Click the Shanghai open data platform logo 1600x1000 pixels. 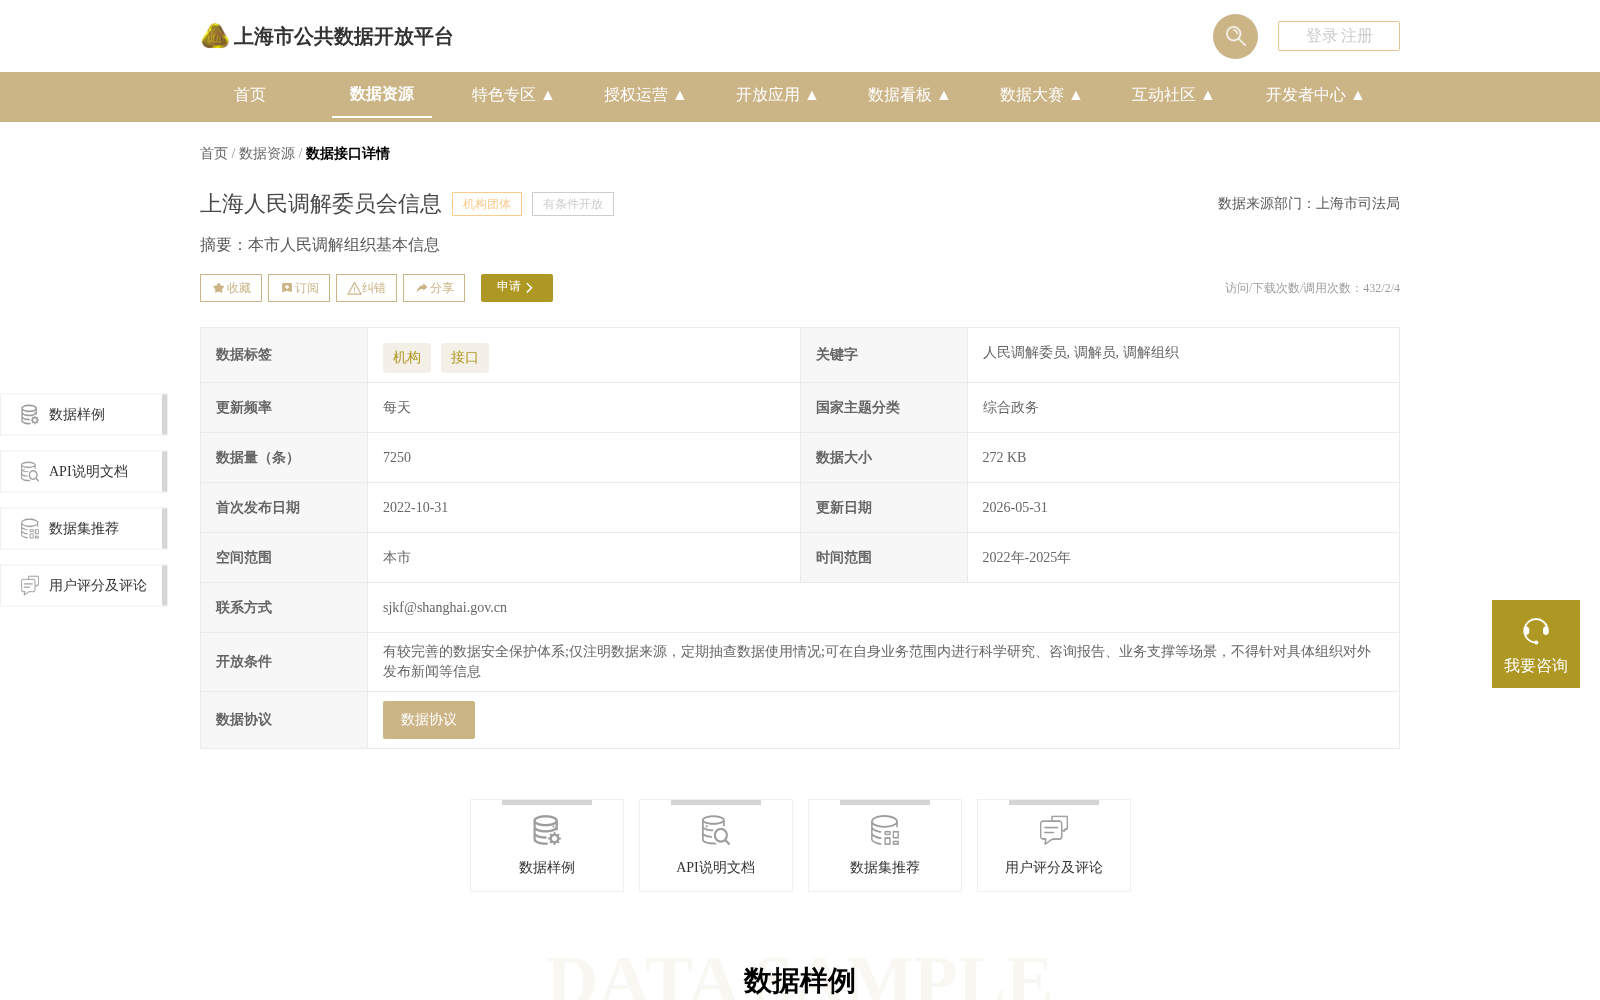tap(326, 36)
